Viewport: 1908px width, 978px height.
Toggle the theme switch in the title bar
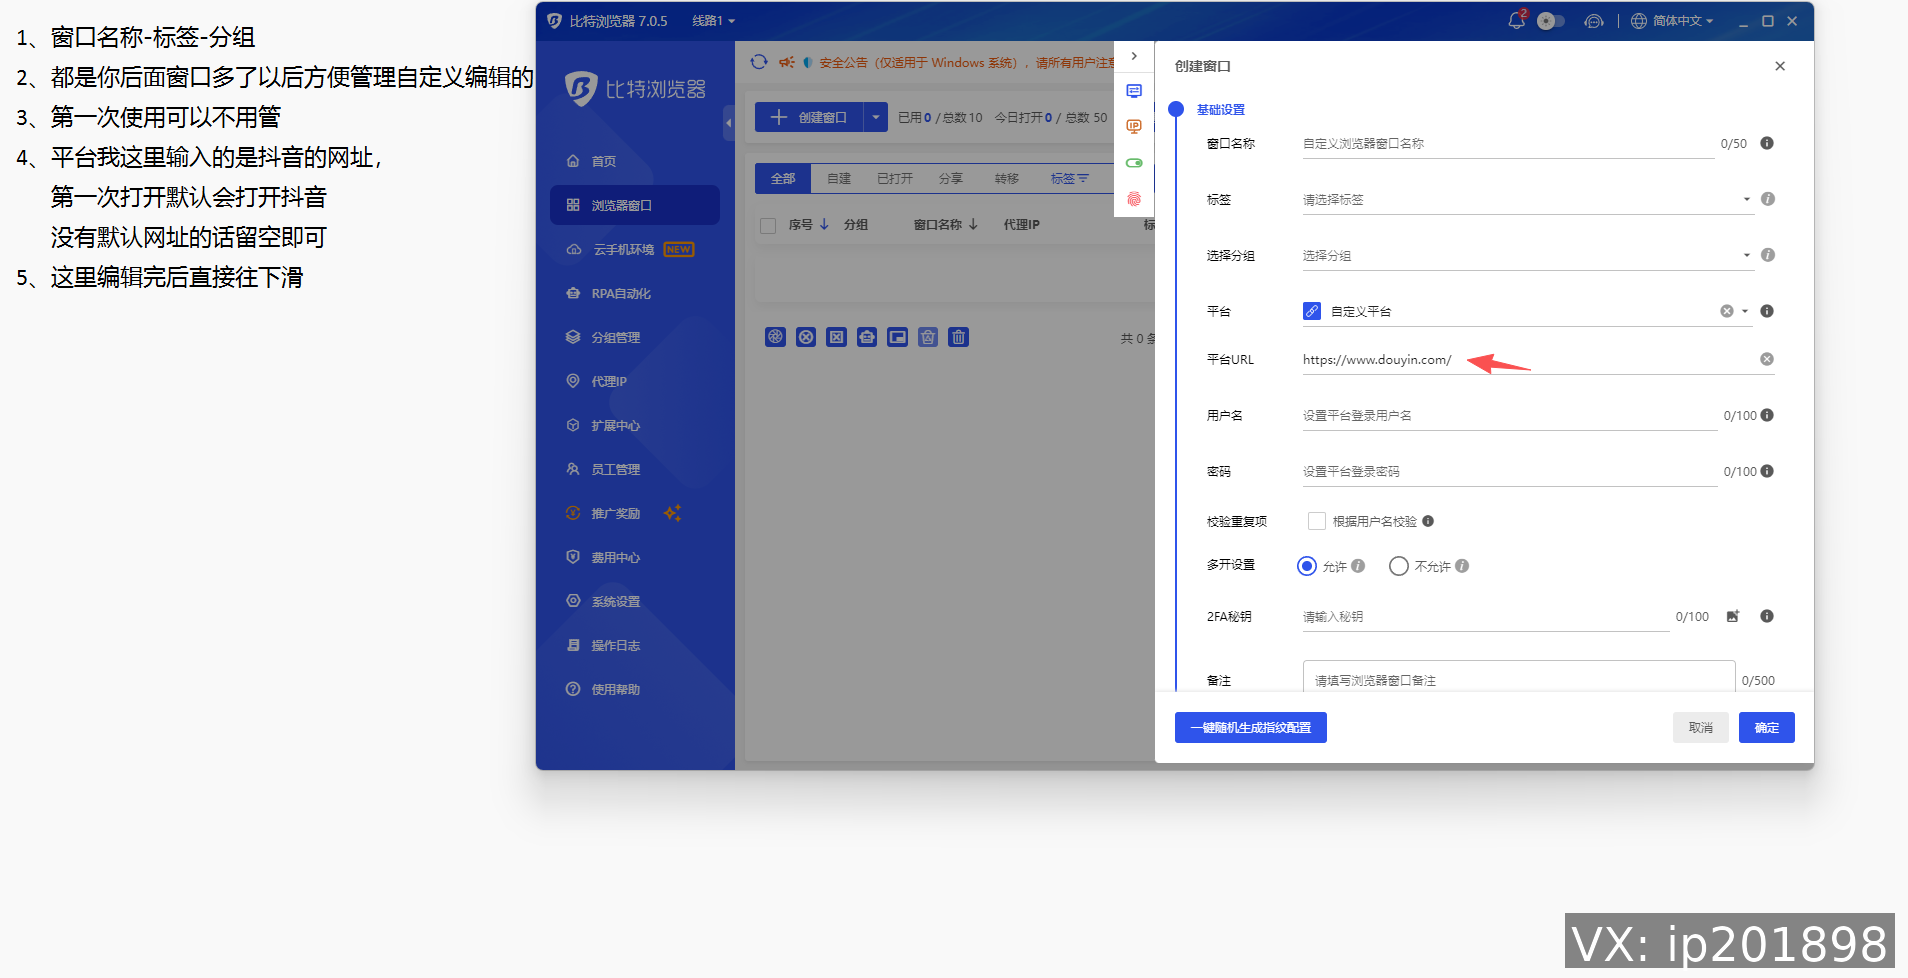click(x=1550, y=21)
